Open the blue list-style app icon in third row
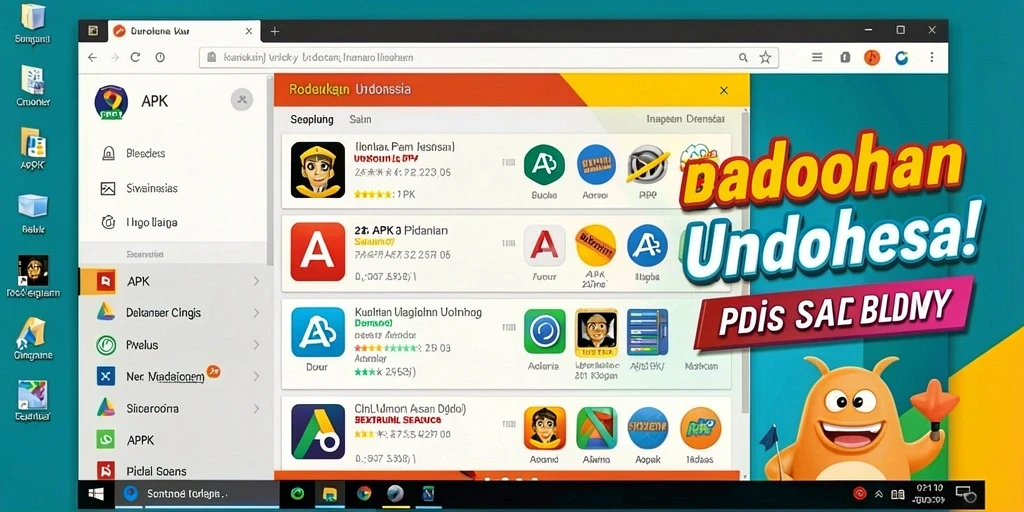Viewport: 1024px width, 512px height. tap(647, 332)
